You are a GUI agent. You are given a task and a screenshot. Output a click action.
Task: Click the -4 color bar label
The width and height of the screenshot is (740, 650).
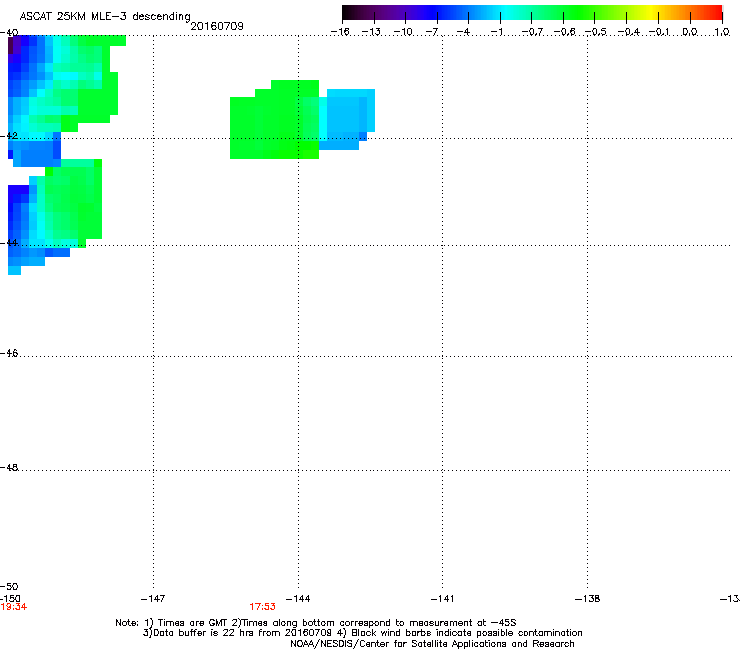click(463, 32)
